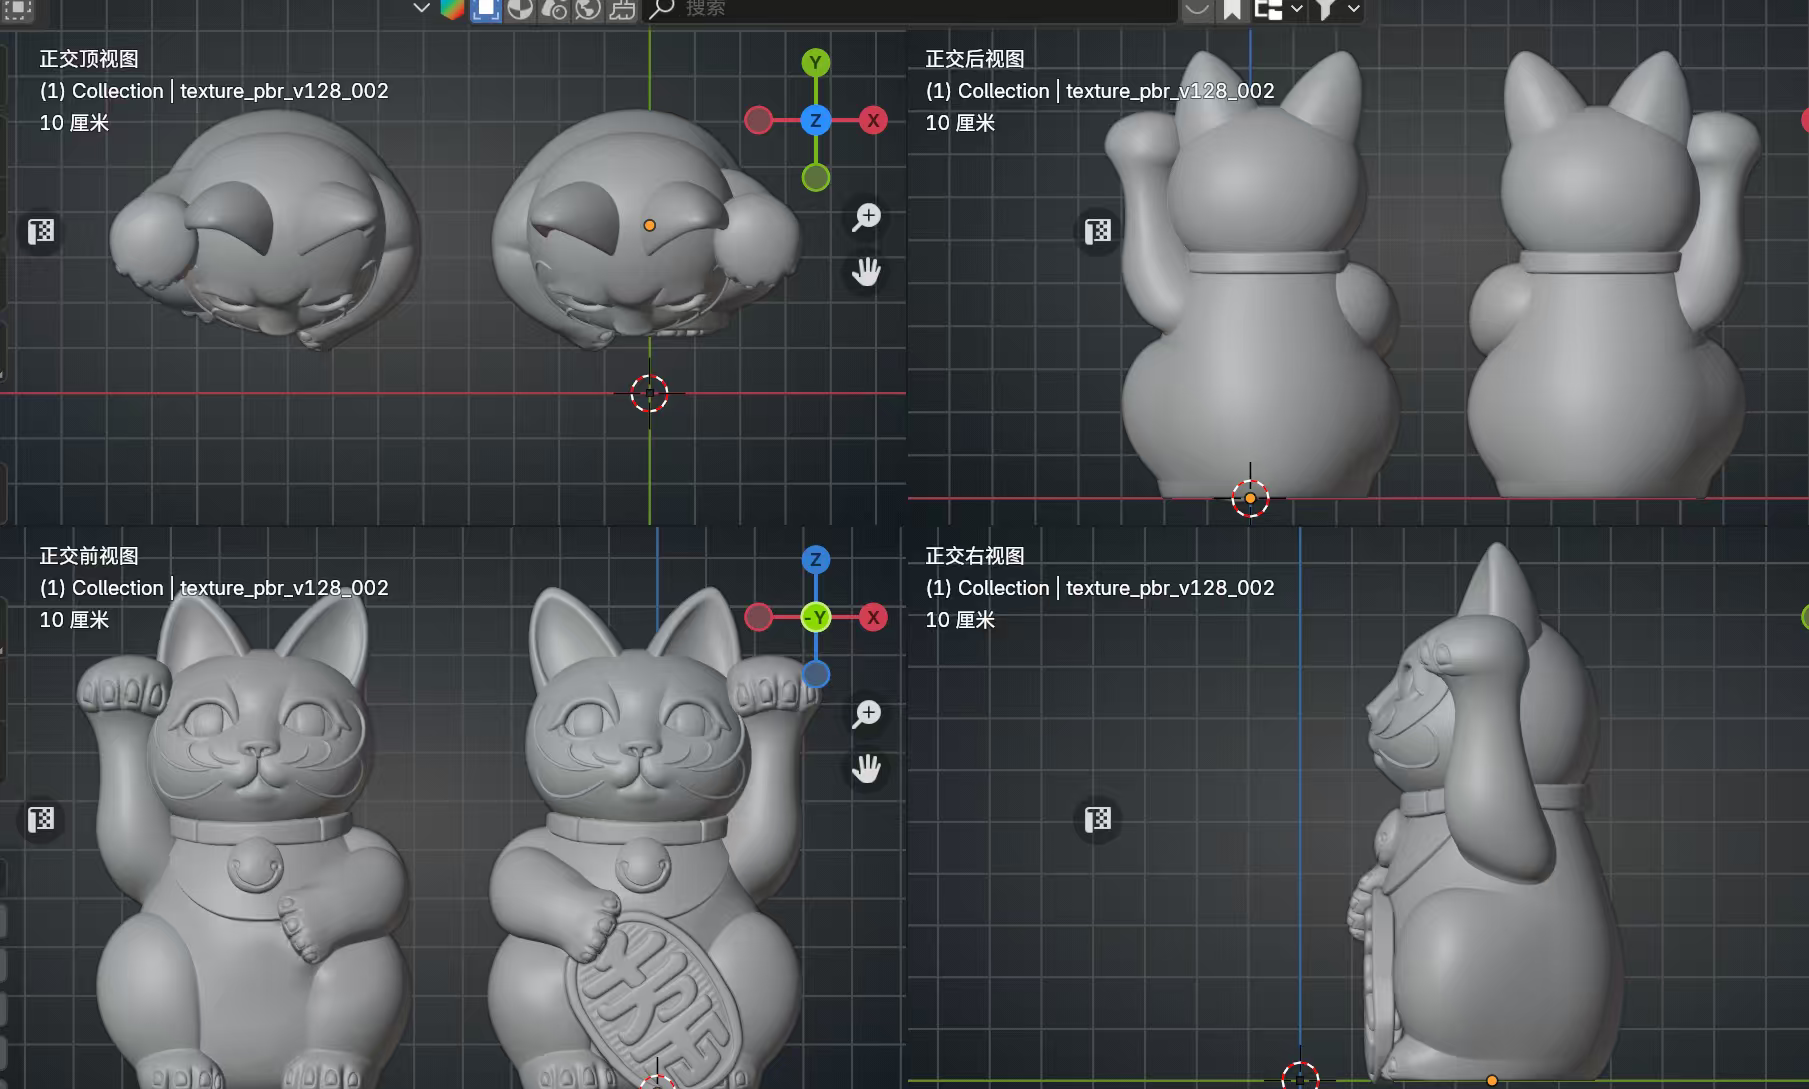Viewport: 1809px width, 1089px height.
Task: Click the zoom magnifier icon in the top view
Action: [867, 217]
